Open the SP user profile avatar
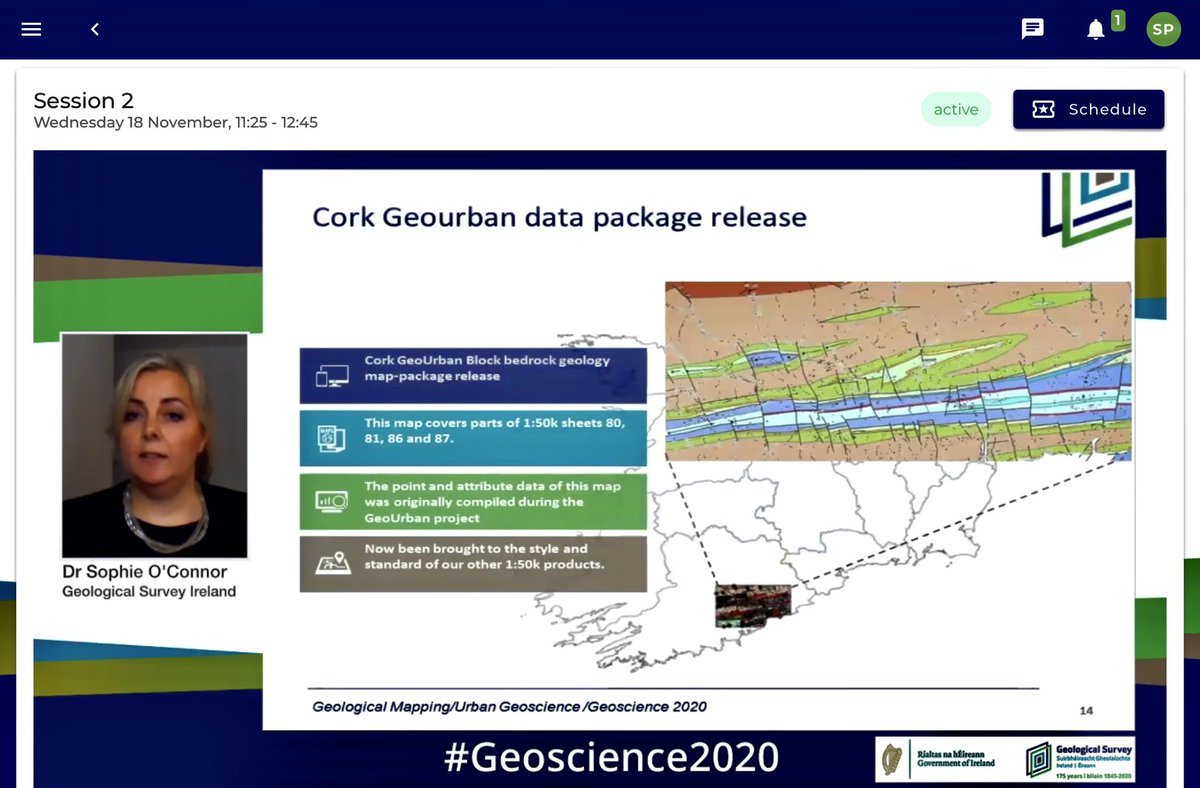The height and width of the screenshot is (788, 1200). (x=1163, y=29)
